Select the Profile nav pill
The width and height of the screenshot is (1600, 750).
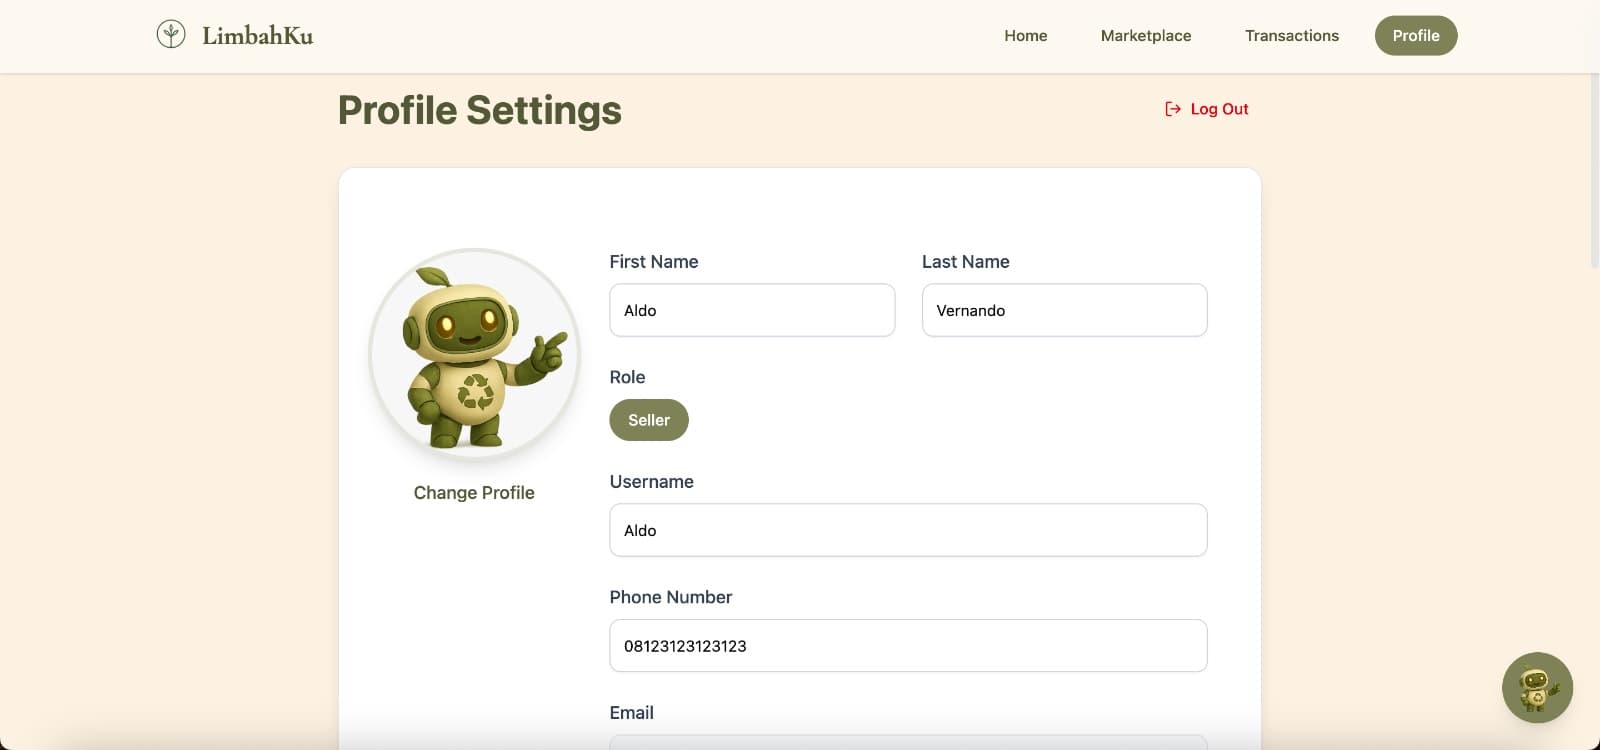1415,36
